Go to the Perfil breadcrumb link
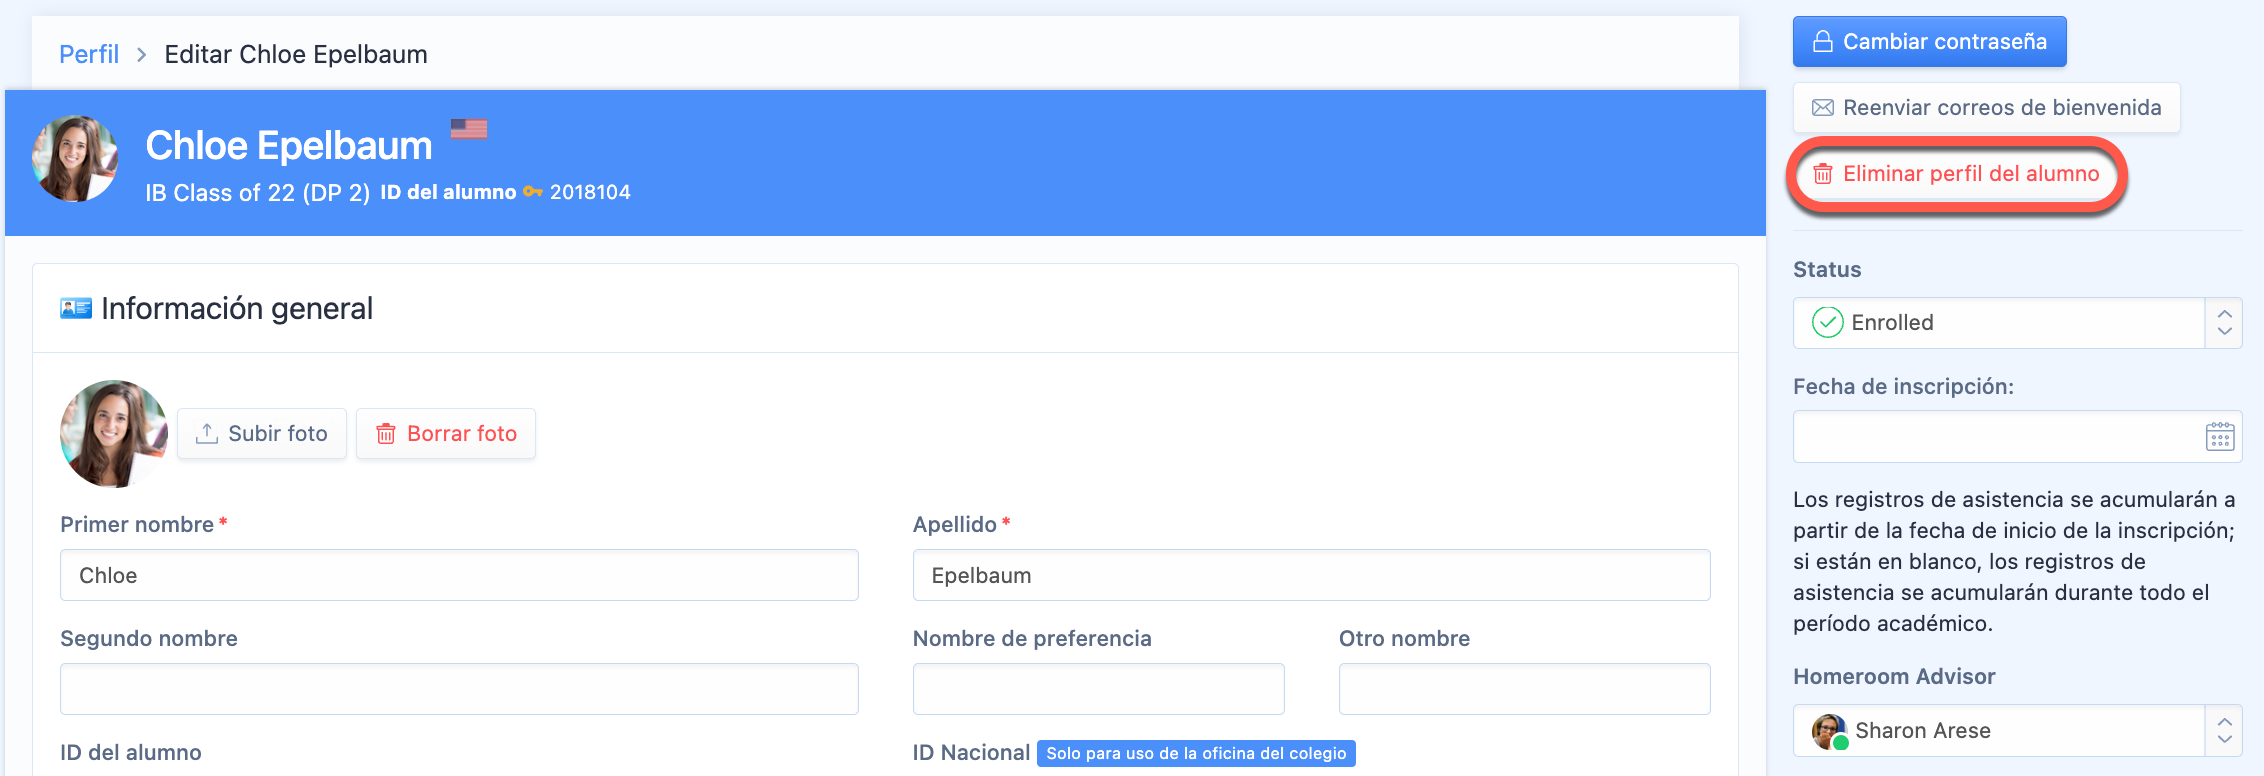Image resolution: width=2264 pixels, height=776 pixels. 89,54
